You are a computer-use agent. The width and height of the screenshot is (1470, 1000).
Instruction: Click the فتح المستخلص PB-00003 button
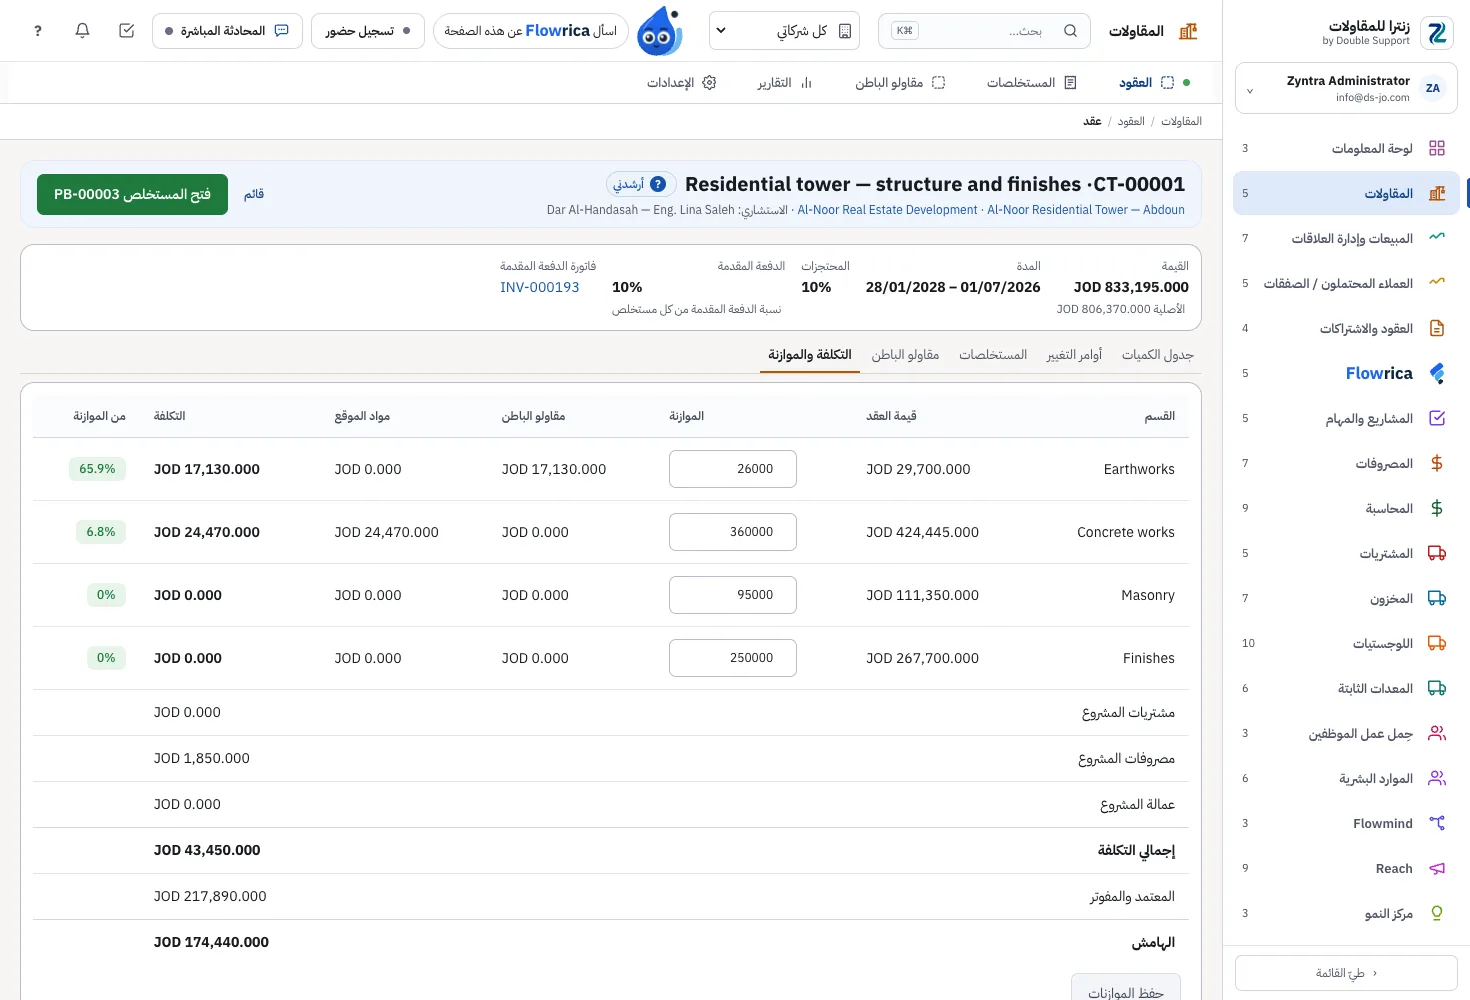[132, 194]
